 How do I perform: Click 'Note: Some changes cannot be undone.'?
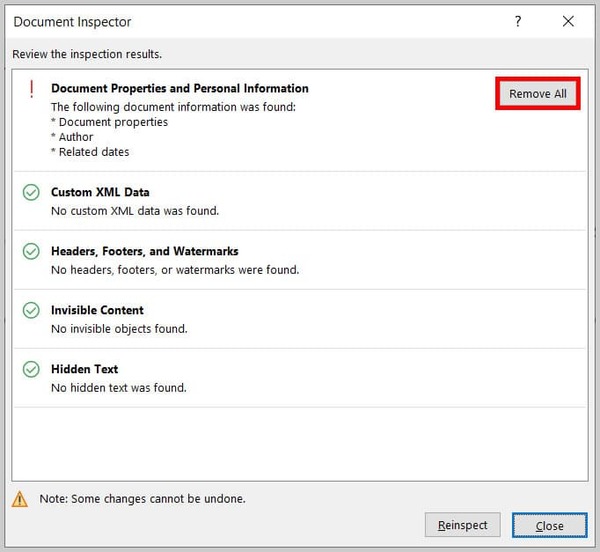point(142,499)
